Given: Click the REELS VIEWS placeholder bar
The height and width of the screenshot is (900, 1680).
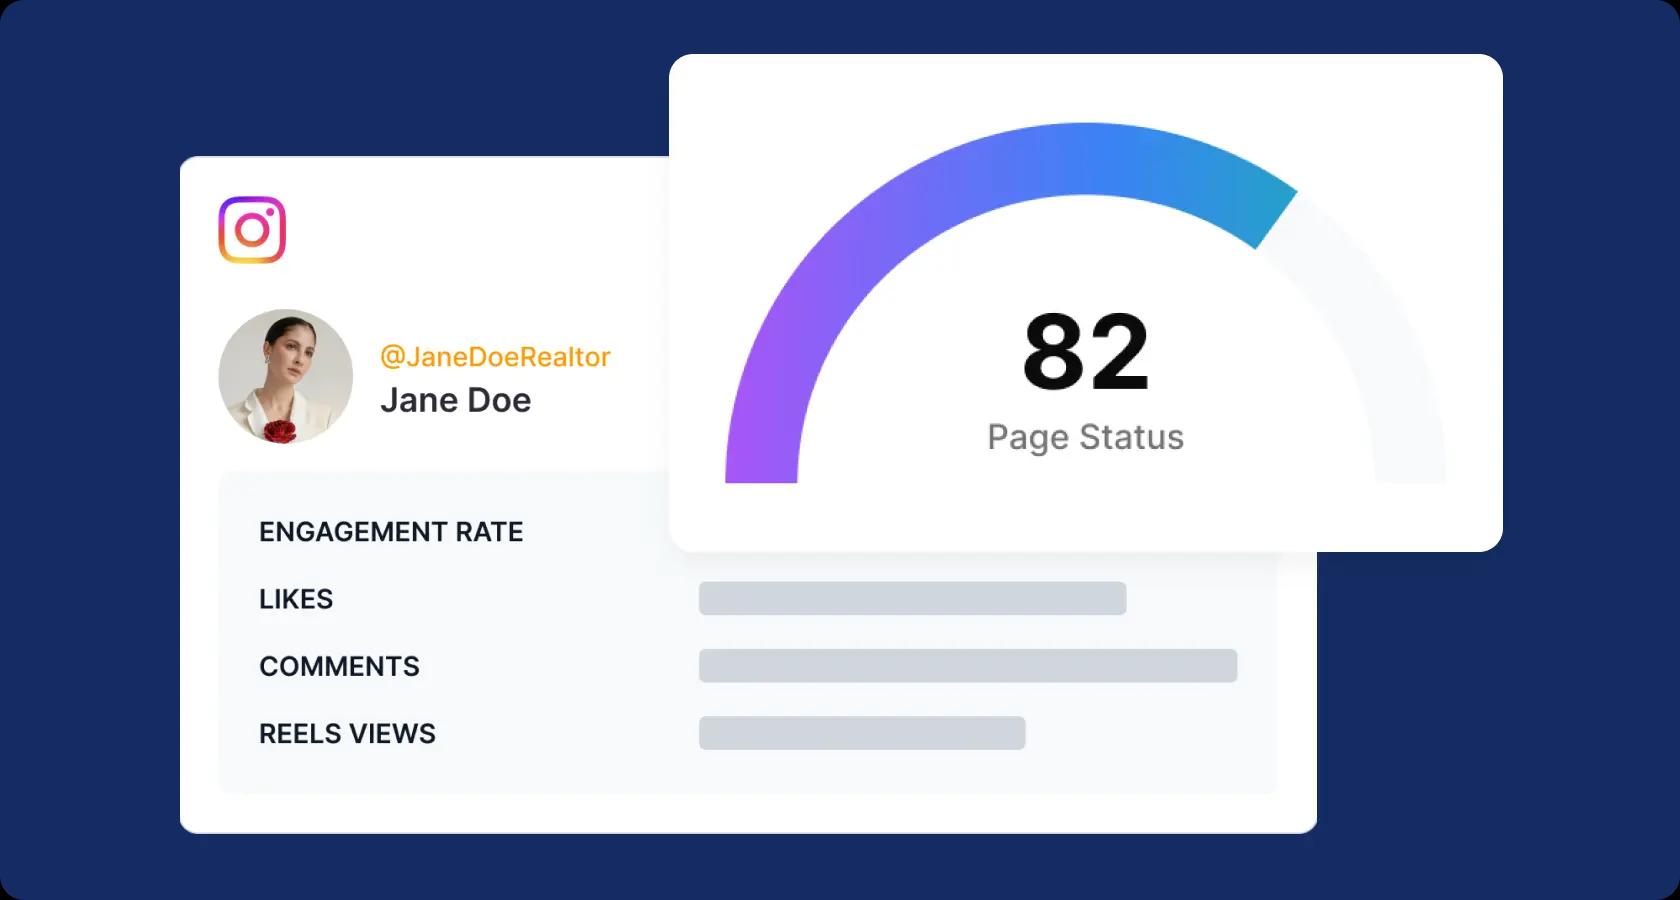Looking at the screenshot, I should (x=862, y=733).
